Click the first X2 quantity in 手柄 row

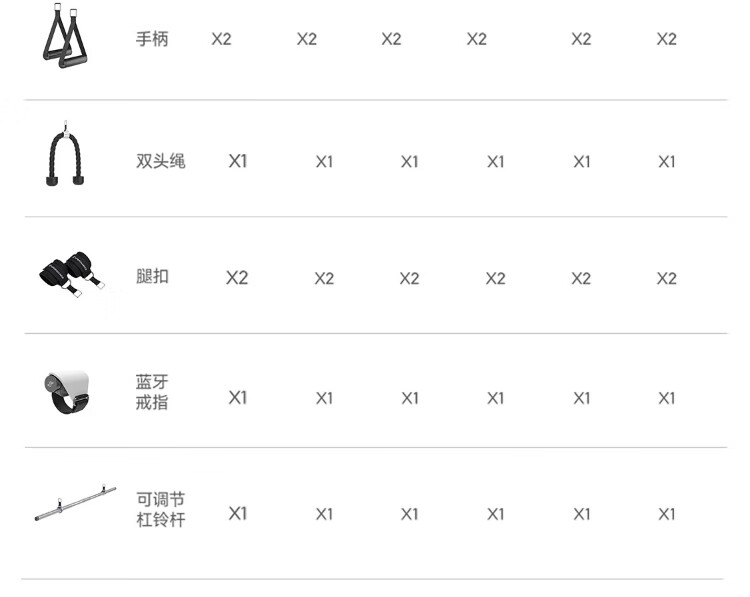pyautogui.click(x=221, y=39)
